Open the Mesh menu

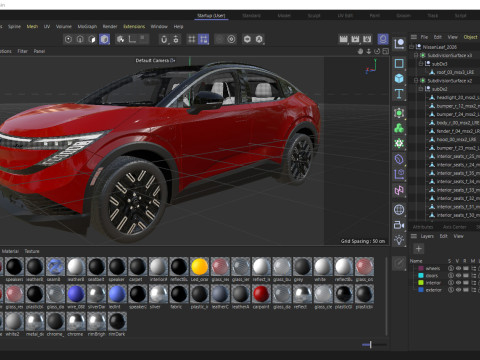coord(32,26)
